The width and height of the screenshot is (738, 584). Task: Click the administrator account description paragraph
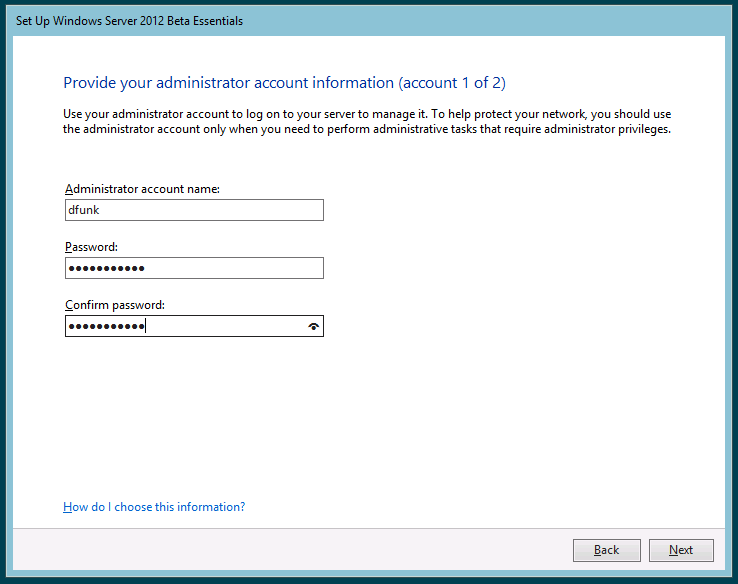(x=360, y=122)
